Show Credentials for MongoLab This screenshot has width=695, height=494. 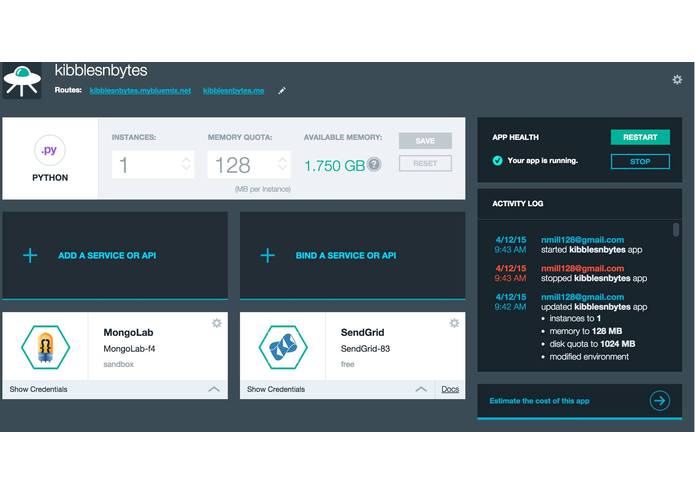click(39, 389)
